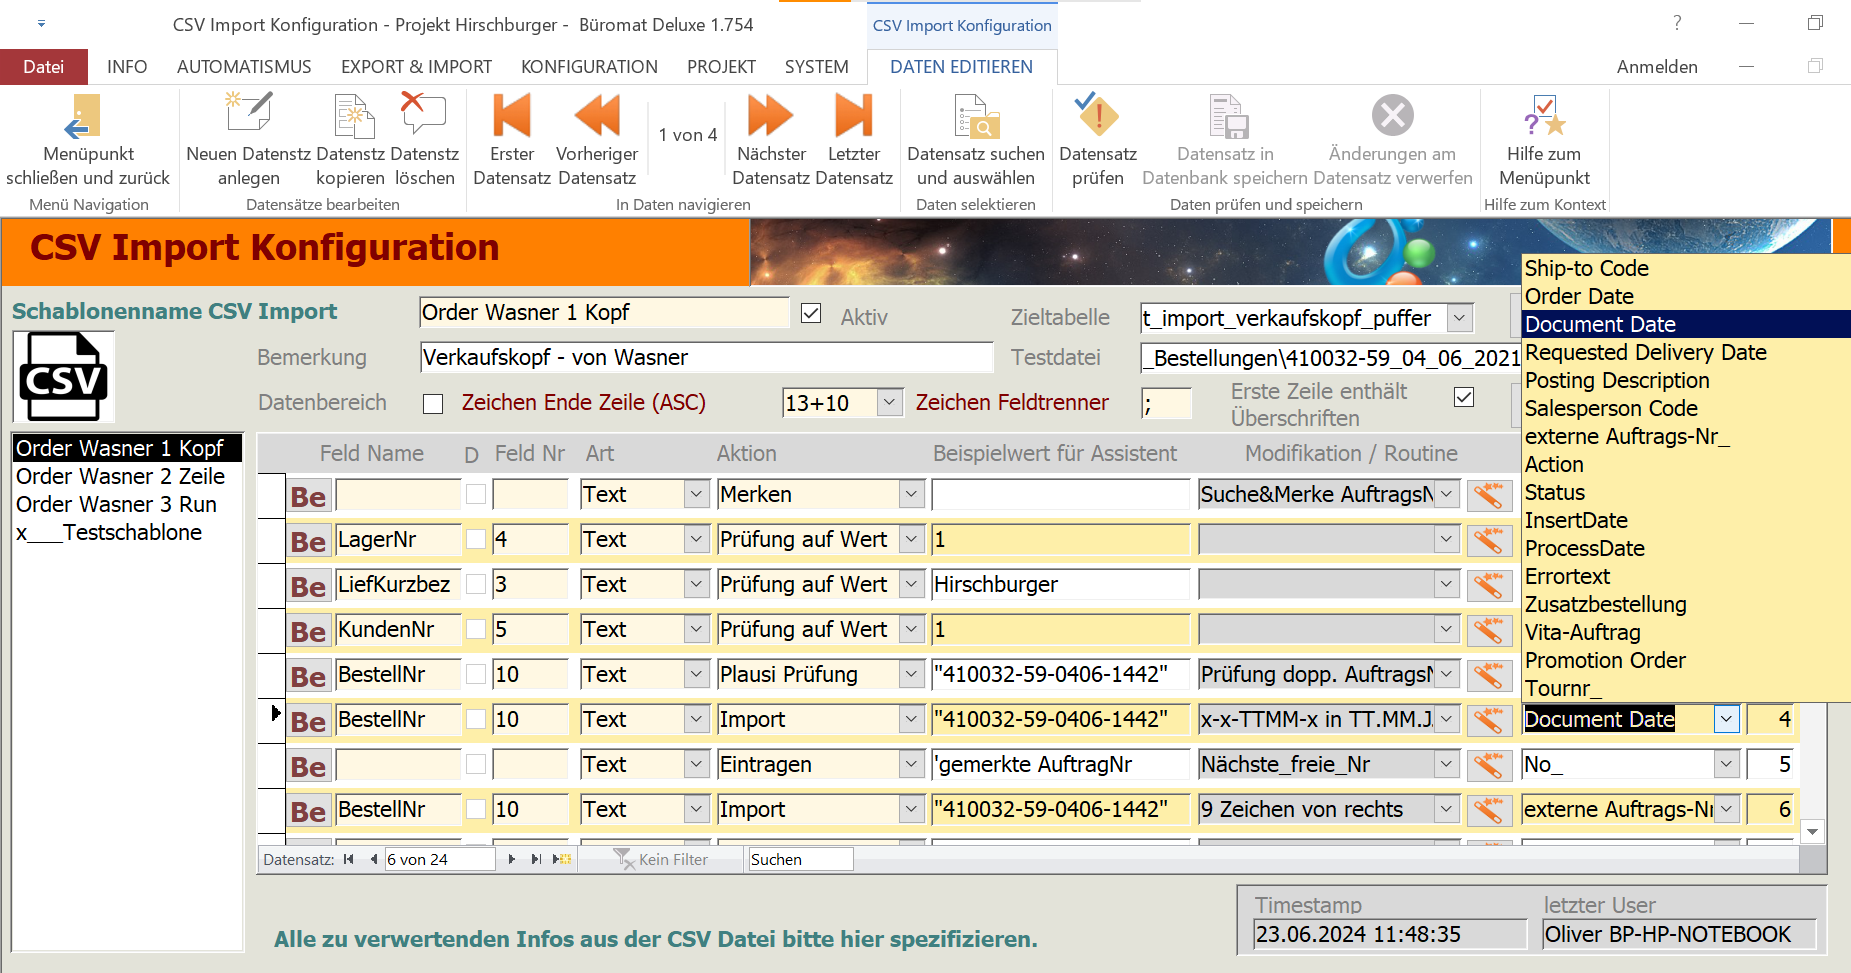
Task: Select Order Wasner 2 Zeile template
Action: pyautogui.click(x=121, y=477)
